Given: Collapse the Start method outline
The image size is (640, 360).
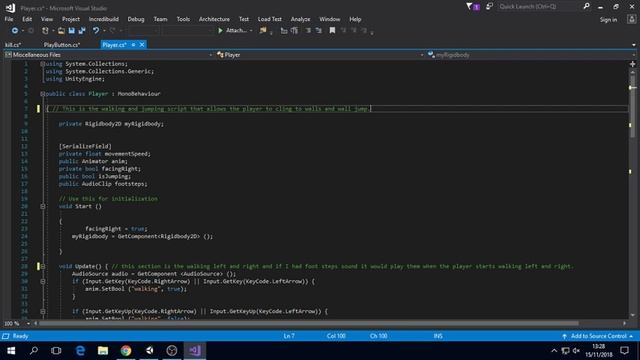Looking at the screenshot, I should click(x=42, y=207).
